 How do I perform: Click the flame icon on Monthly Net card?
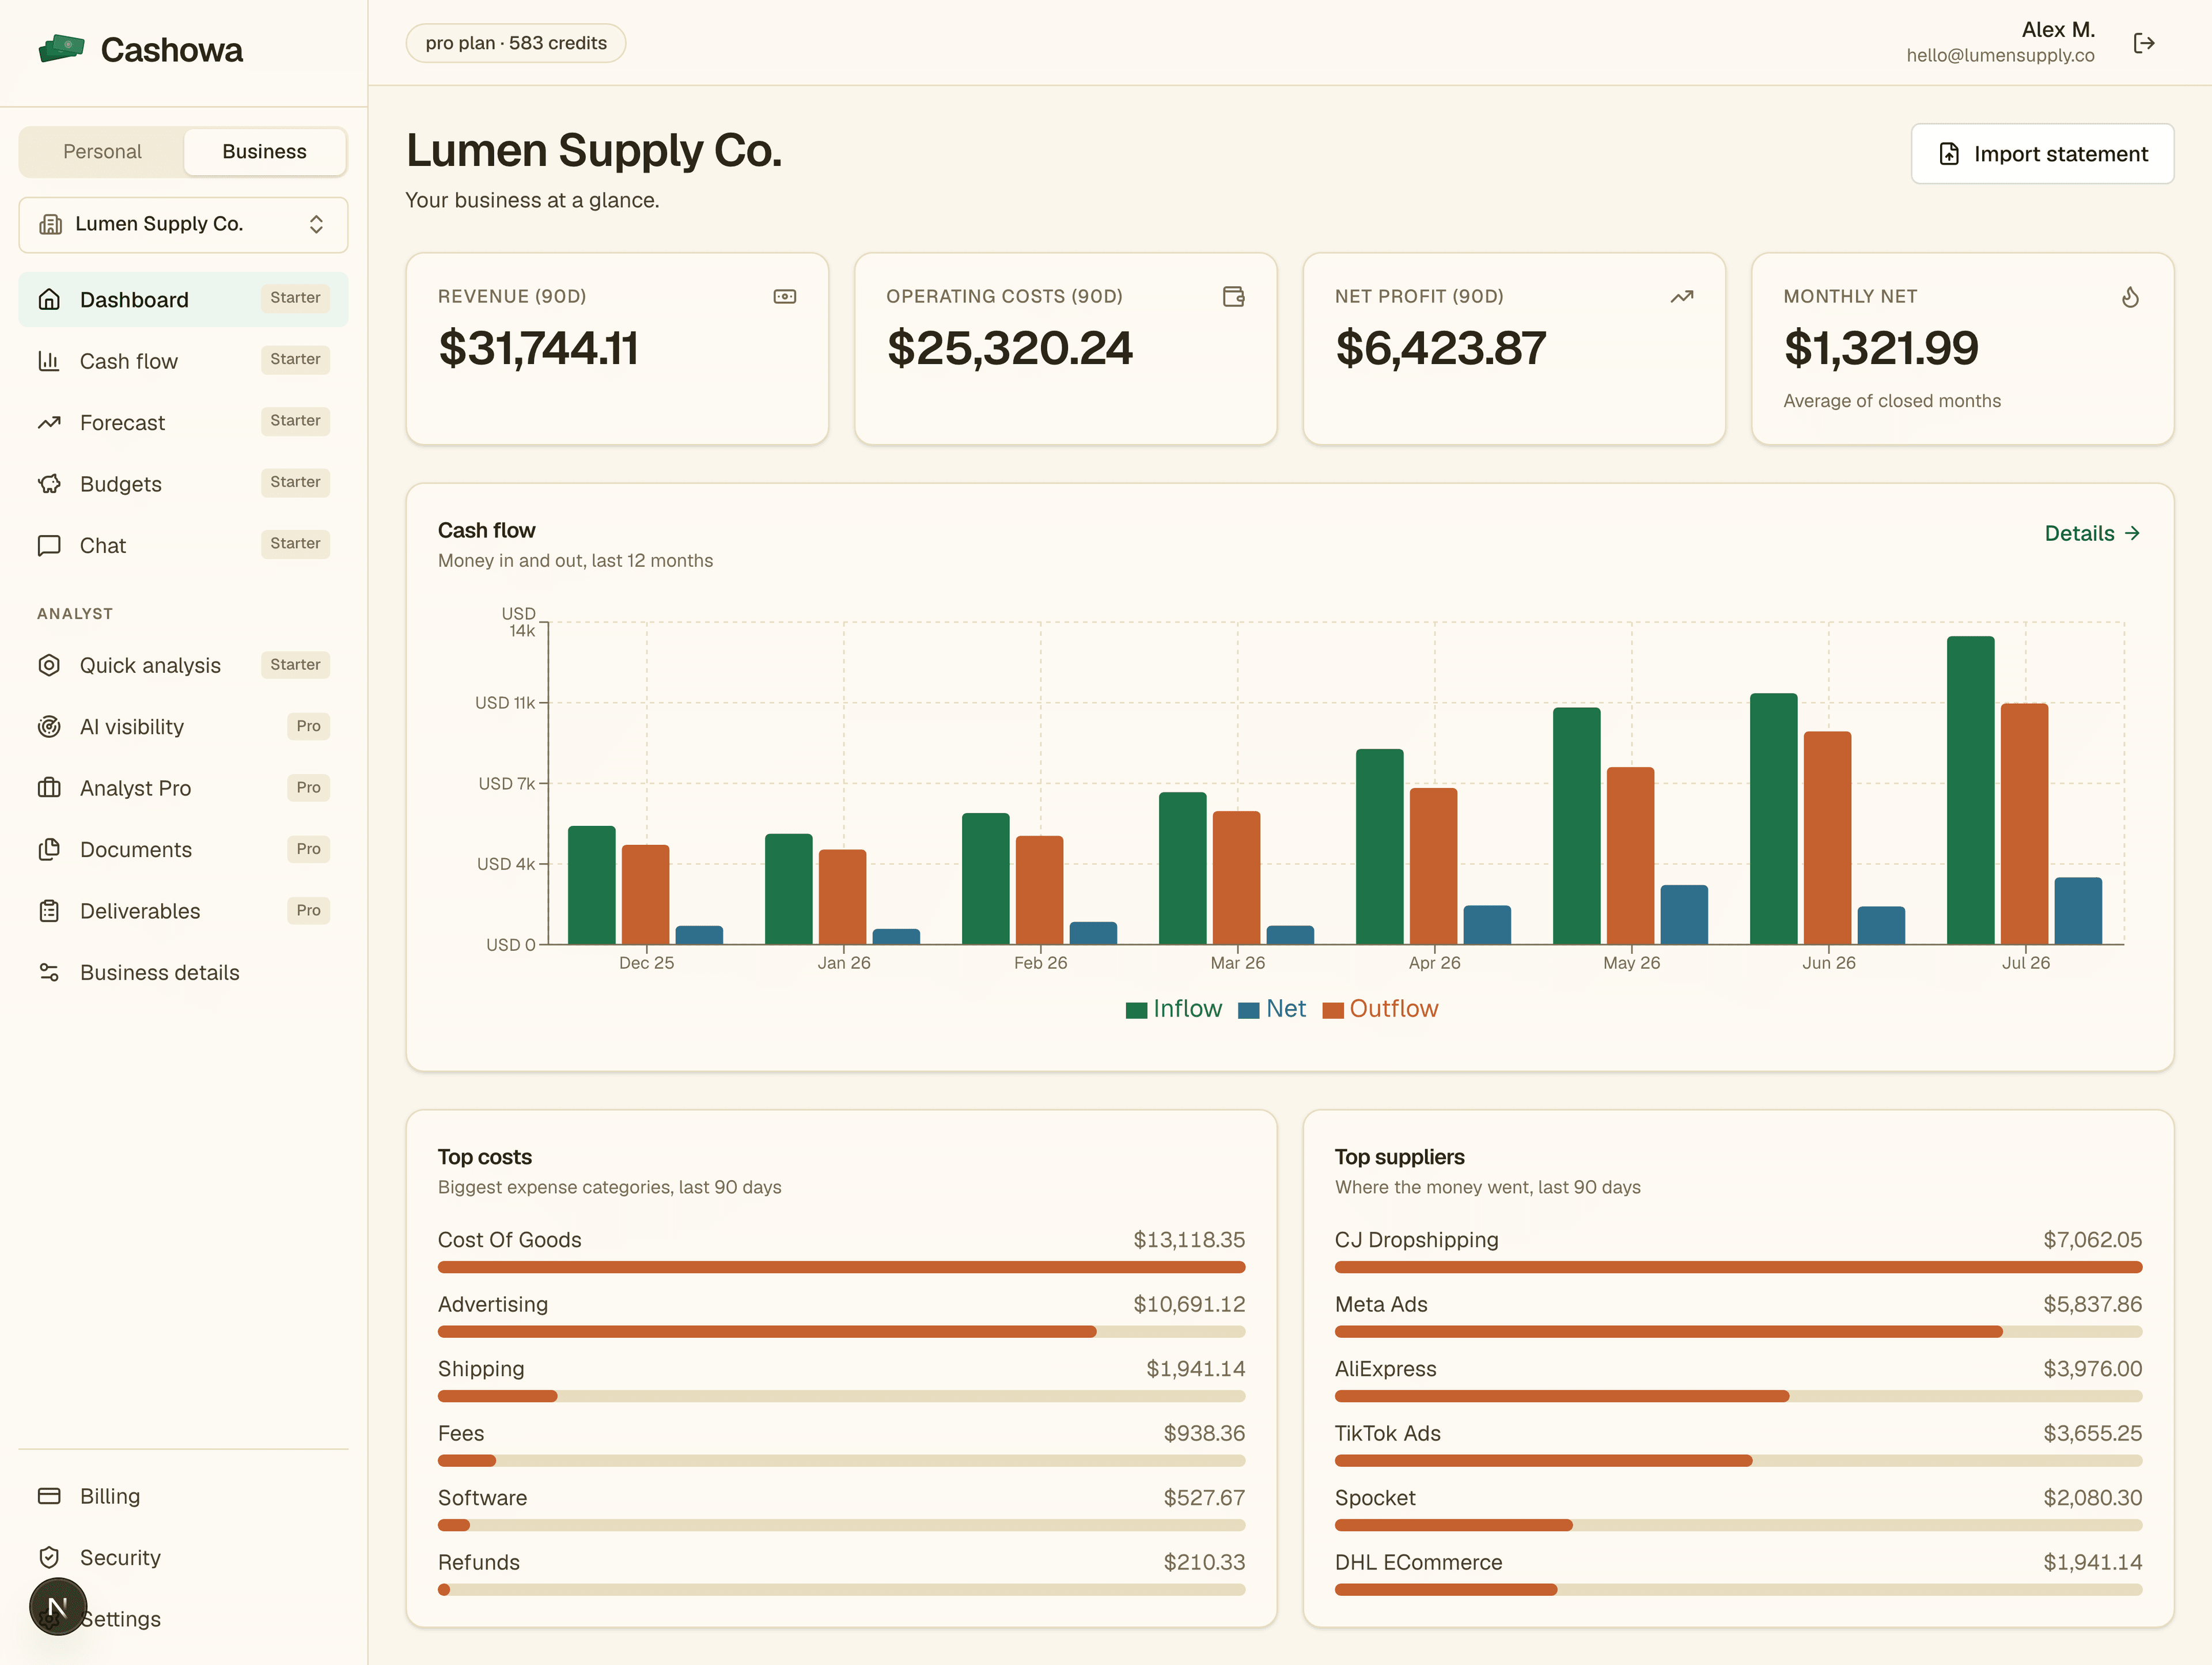point(2131,296)
